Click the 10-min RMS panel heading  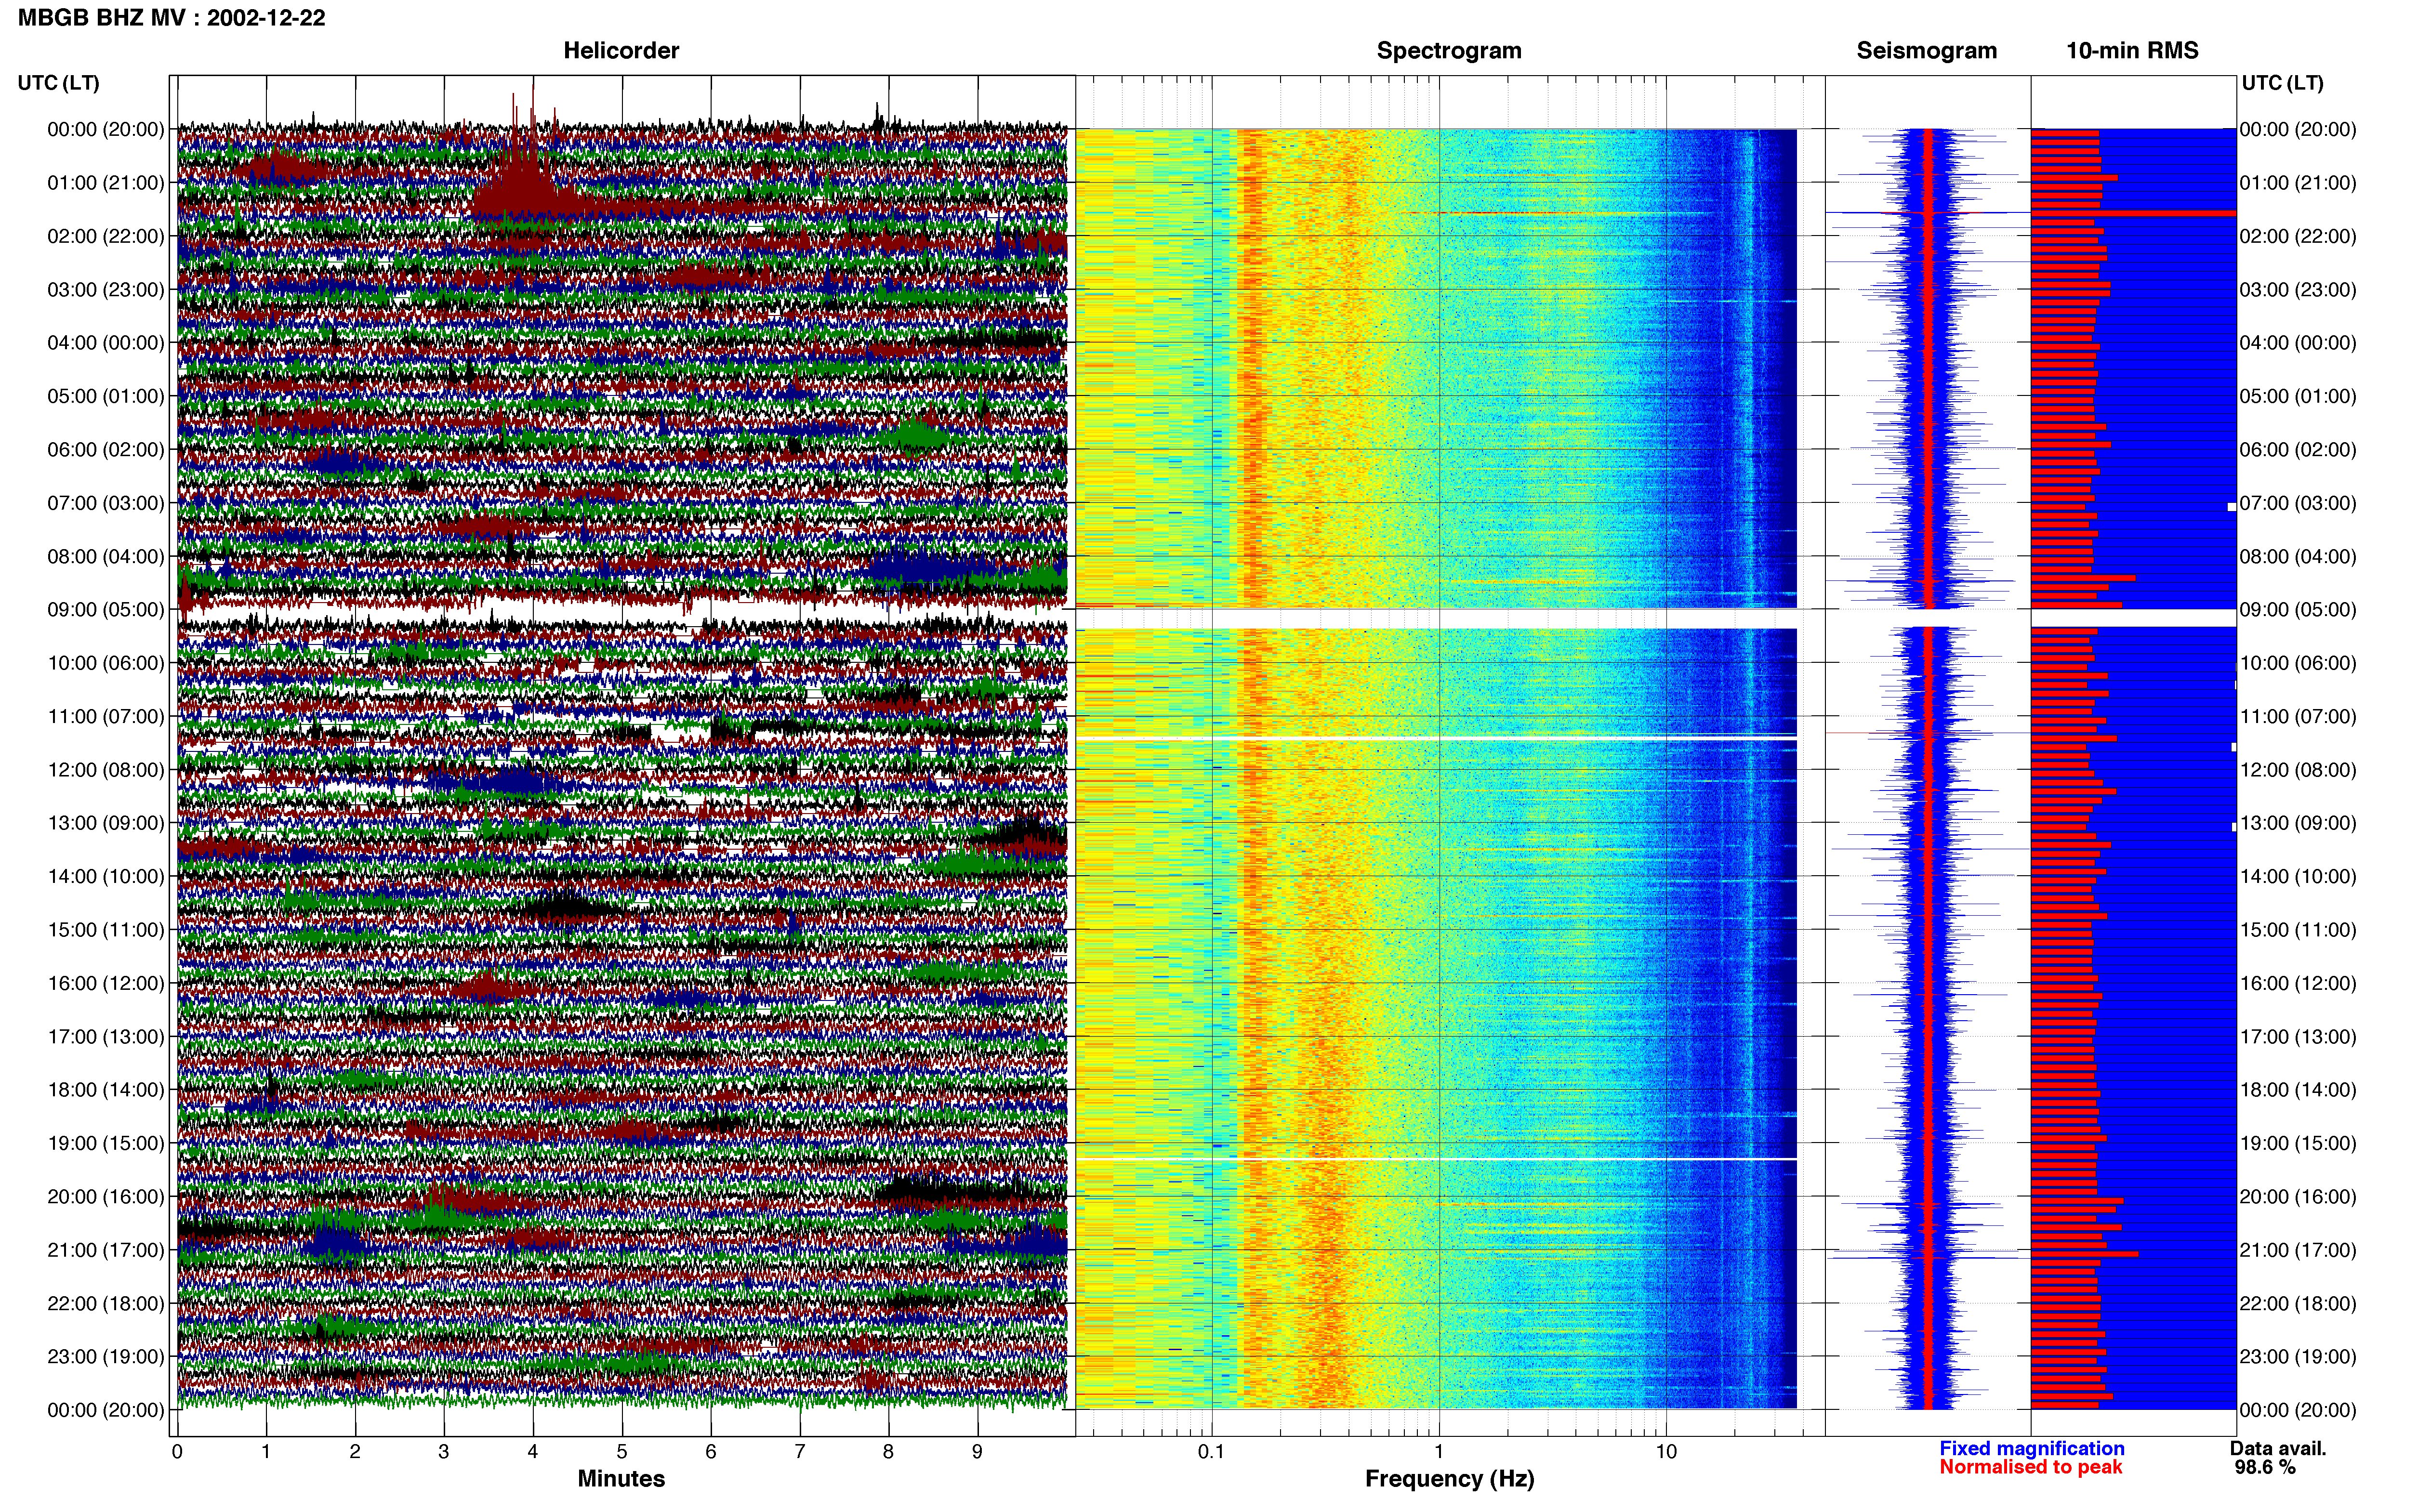2132,51
